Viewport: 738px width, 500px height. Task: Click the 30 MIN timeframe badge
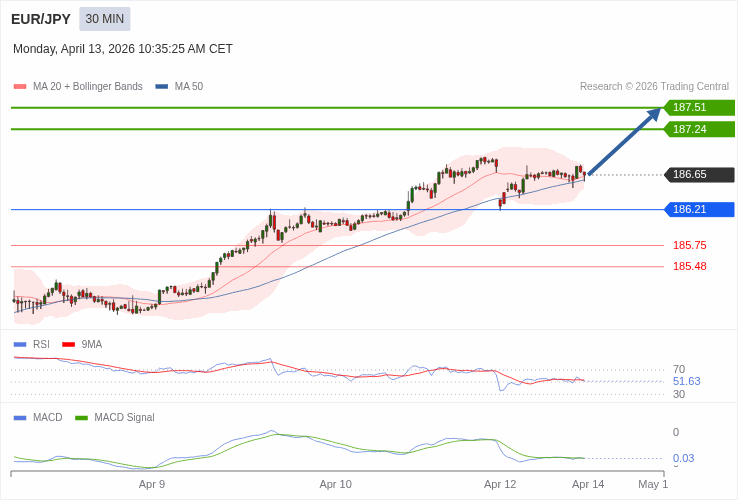(x=105, y=19)
